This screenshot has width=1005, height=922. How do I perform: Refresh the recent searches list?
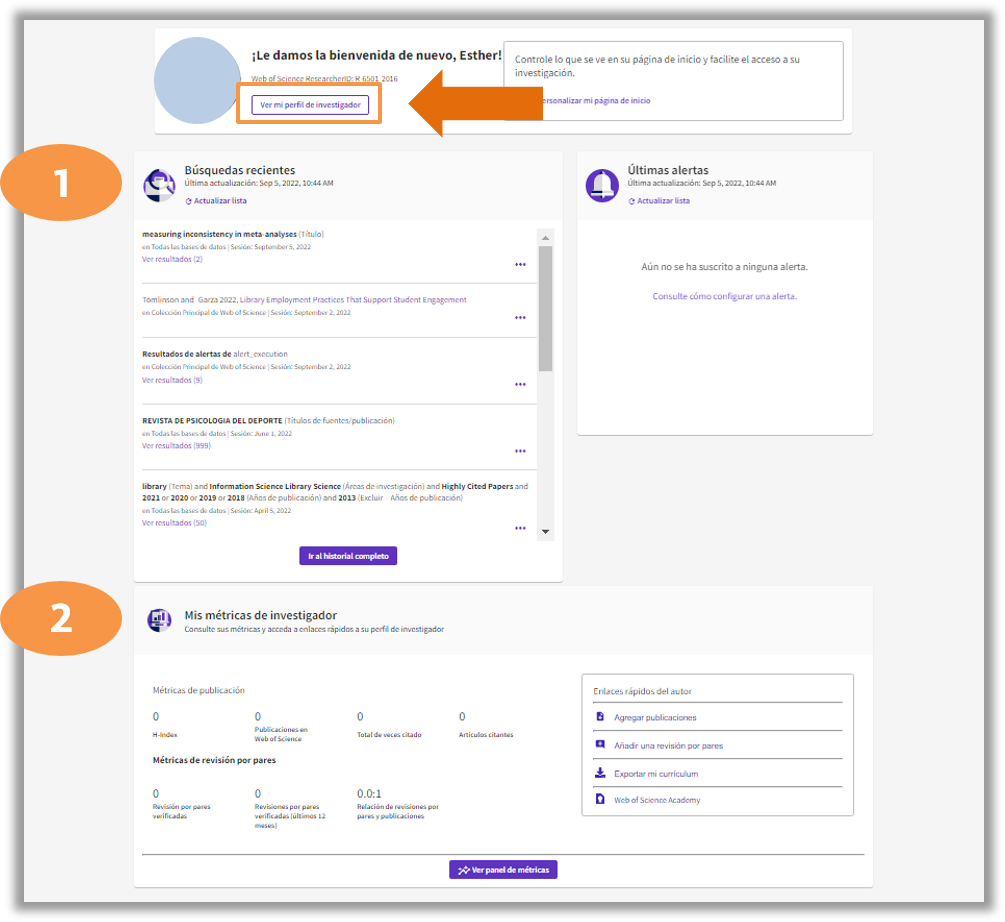pyautogui.click(x=216, y=201)
